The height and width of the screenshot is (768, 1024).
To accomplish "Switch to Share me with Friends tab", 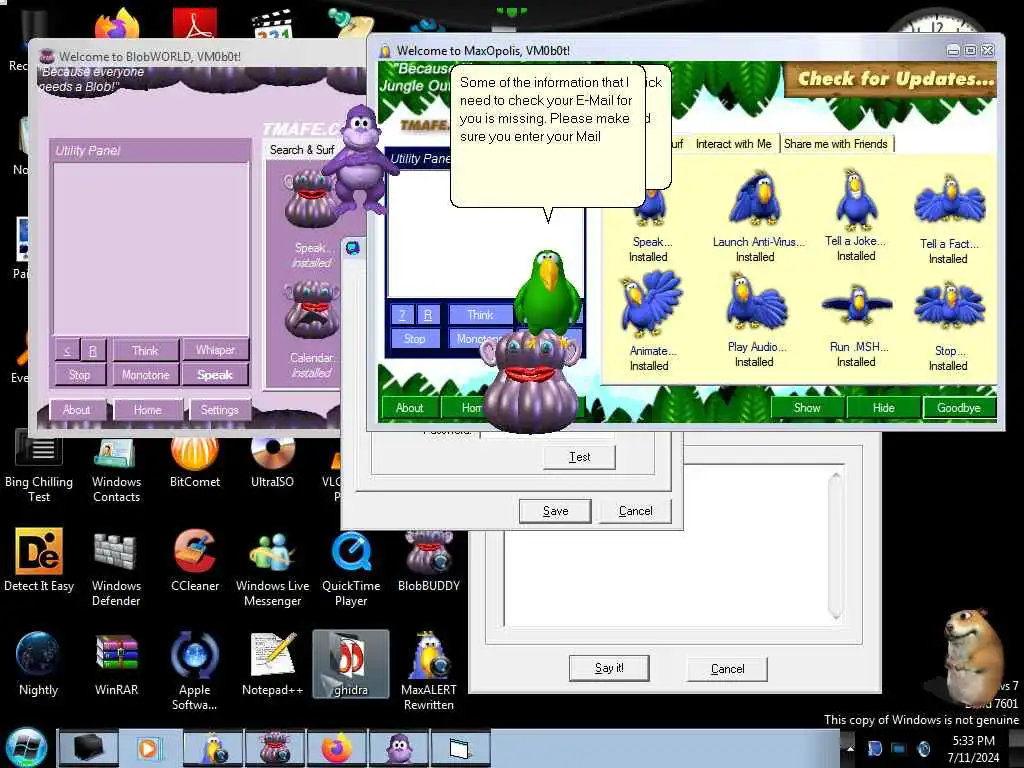I will click(x=835, y=144).
